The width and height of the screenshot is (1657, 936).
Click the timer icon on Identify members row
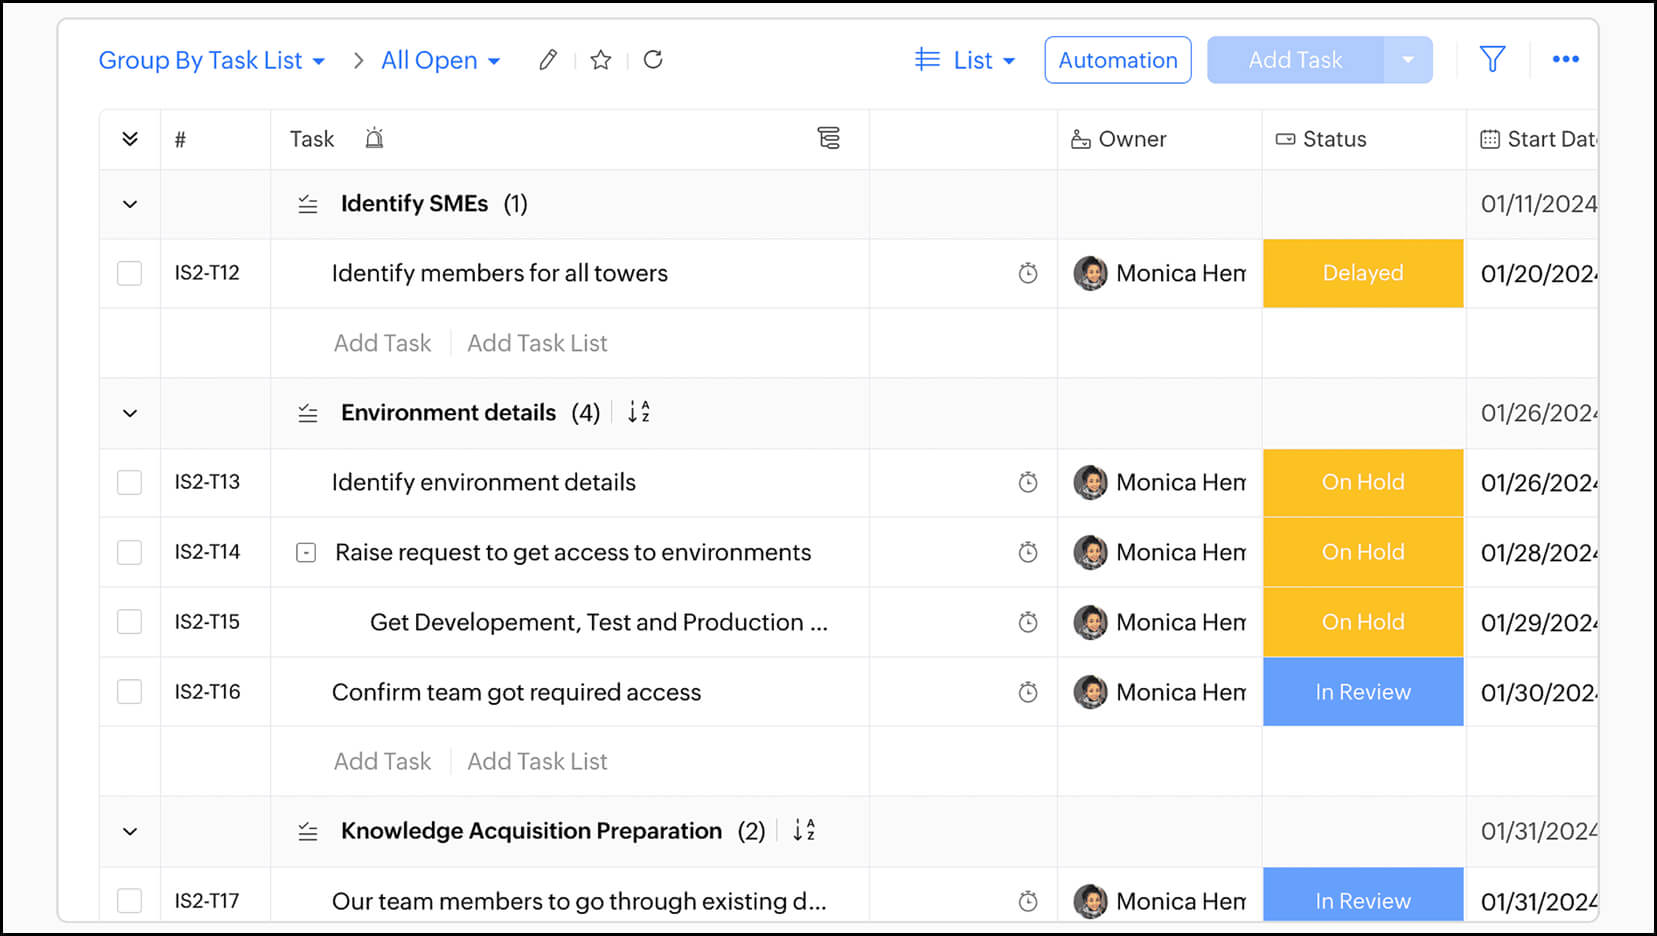pos(1027,272)
